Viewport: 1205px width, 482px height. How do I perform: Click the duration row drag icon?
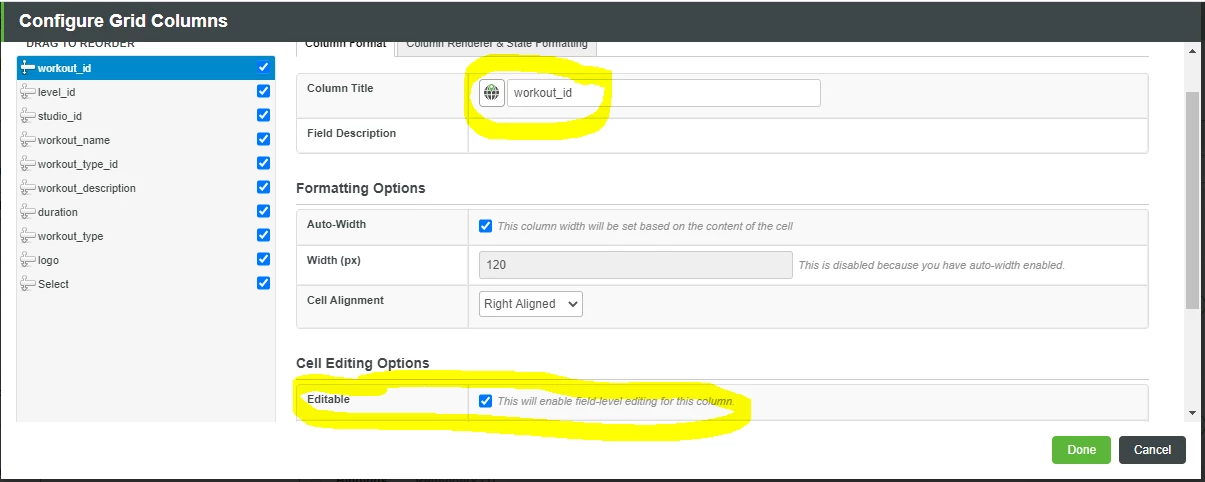27,212
